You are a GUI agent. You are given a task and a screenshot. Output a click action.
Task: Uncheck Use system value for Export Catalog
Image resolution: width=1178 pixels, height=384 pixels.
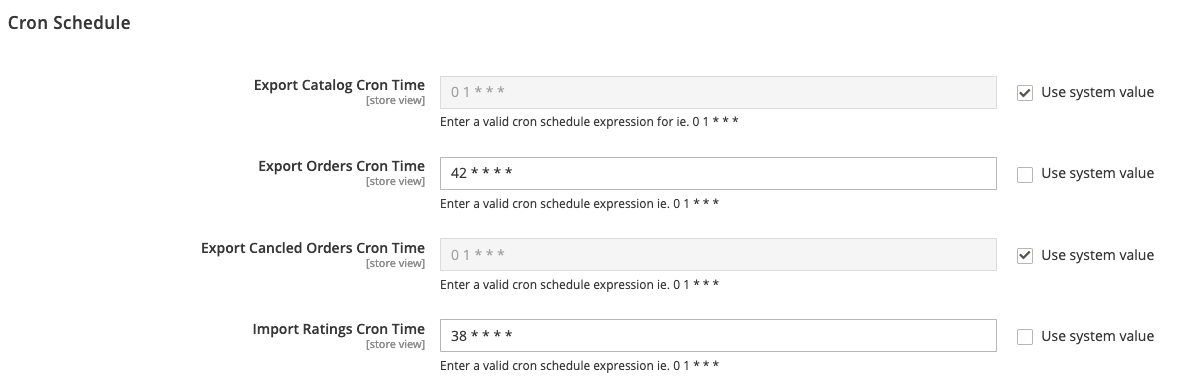1025,92
